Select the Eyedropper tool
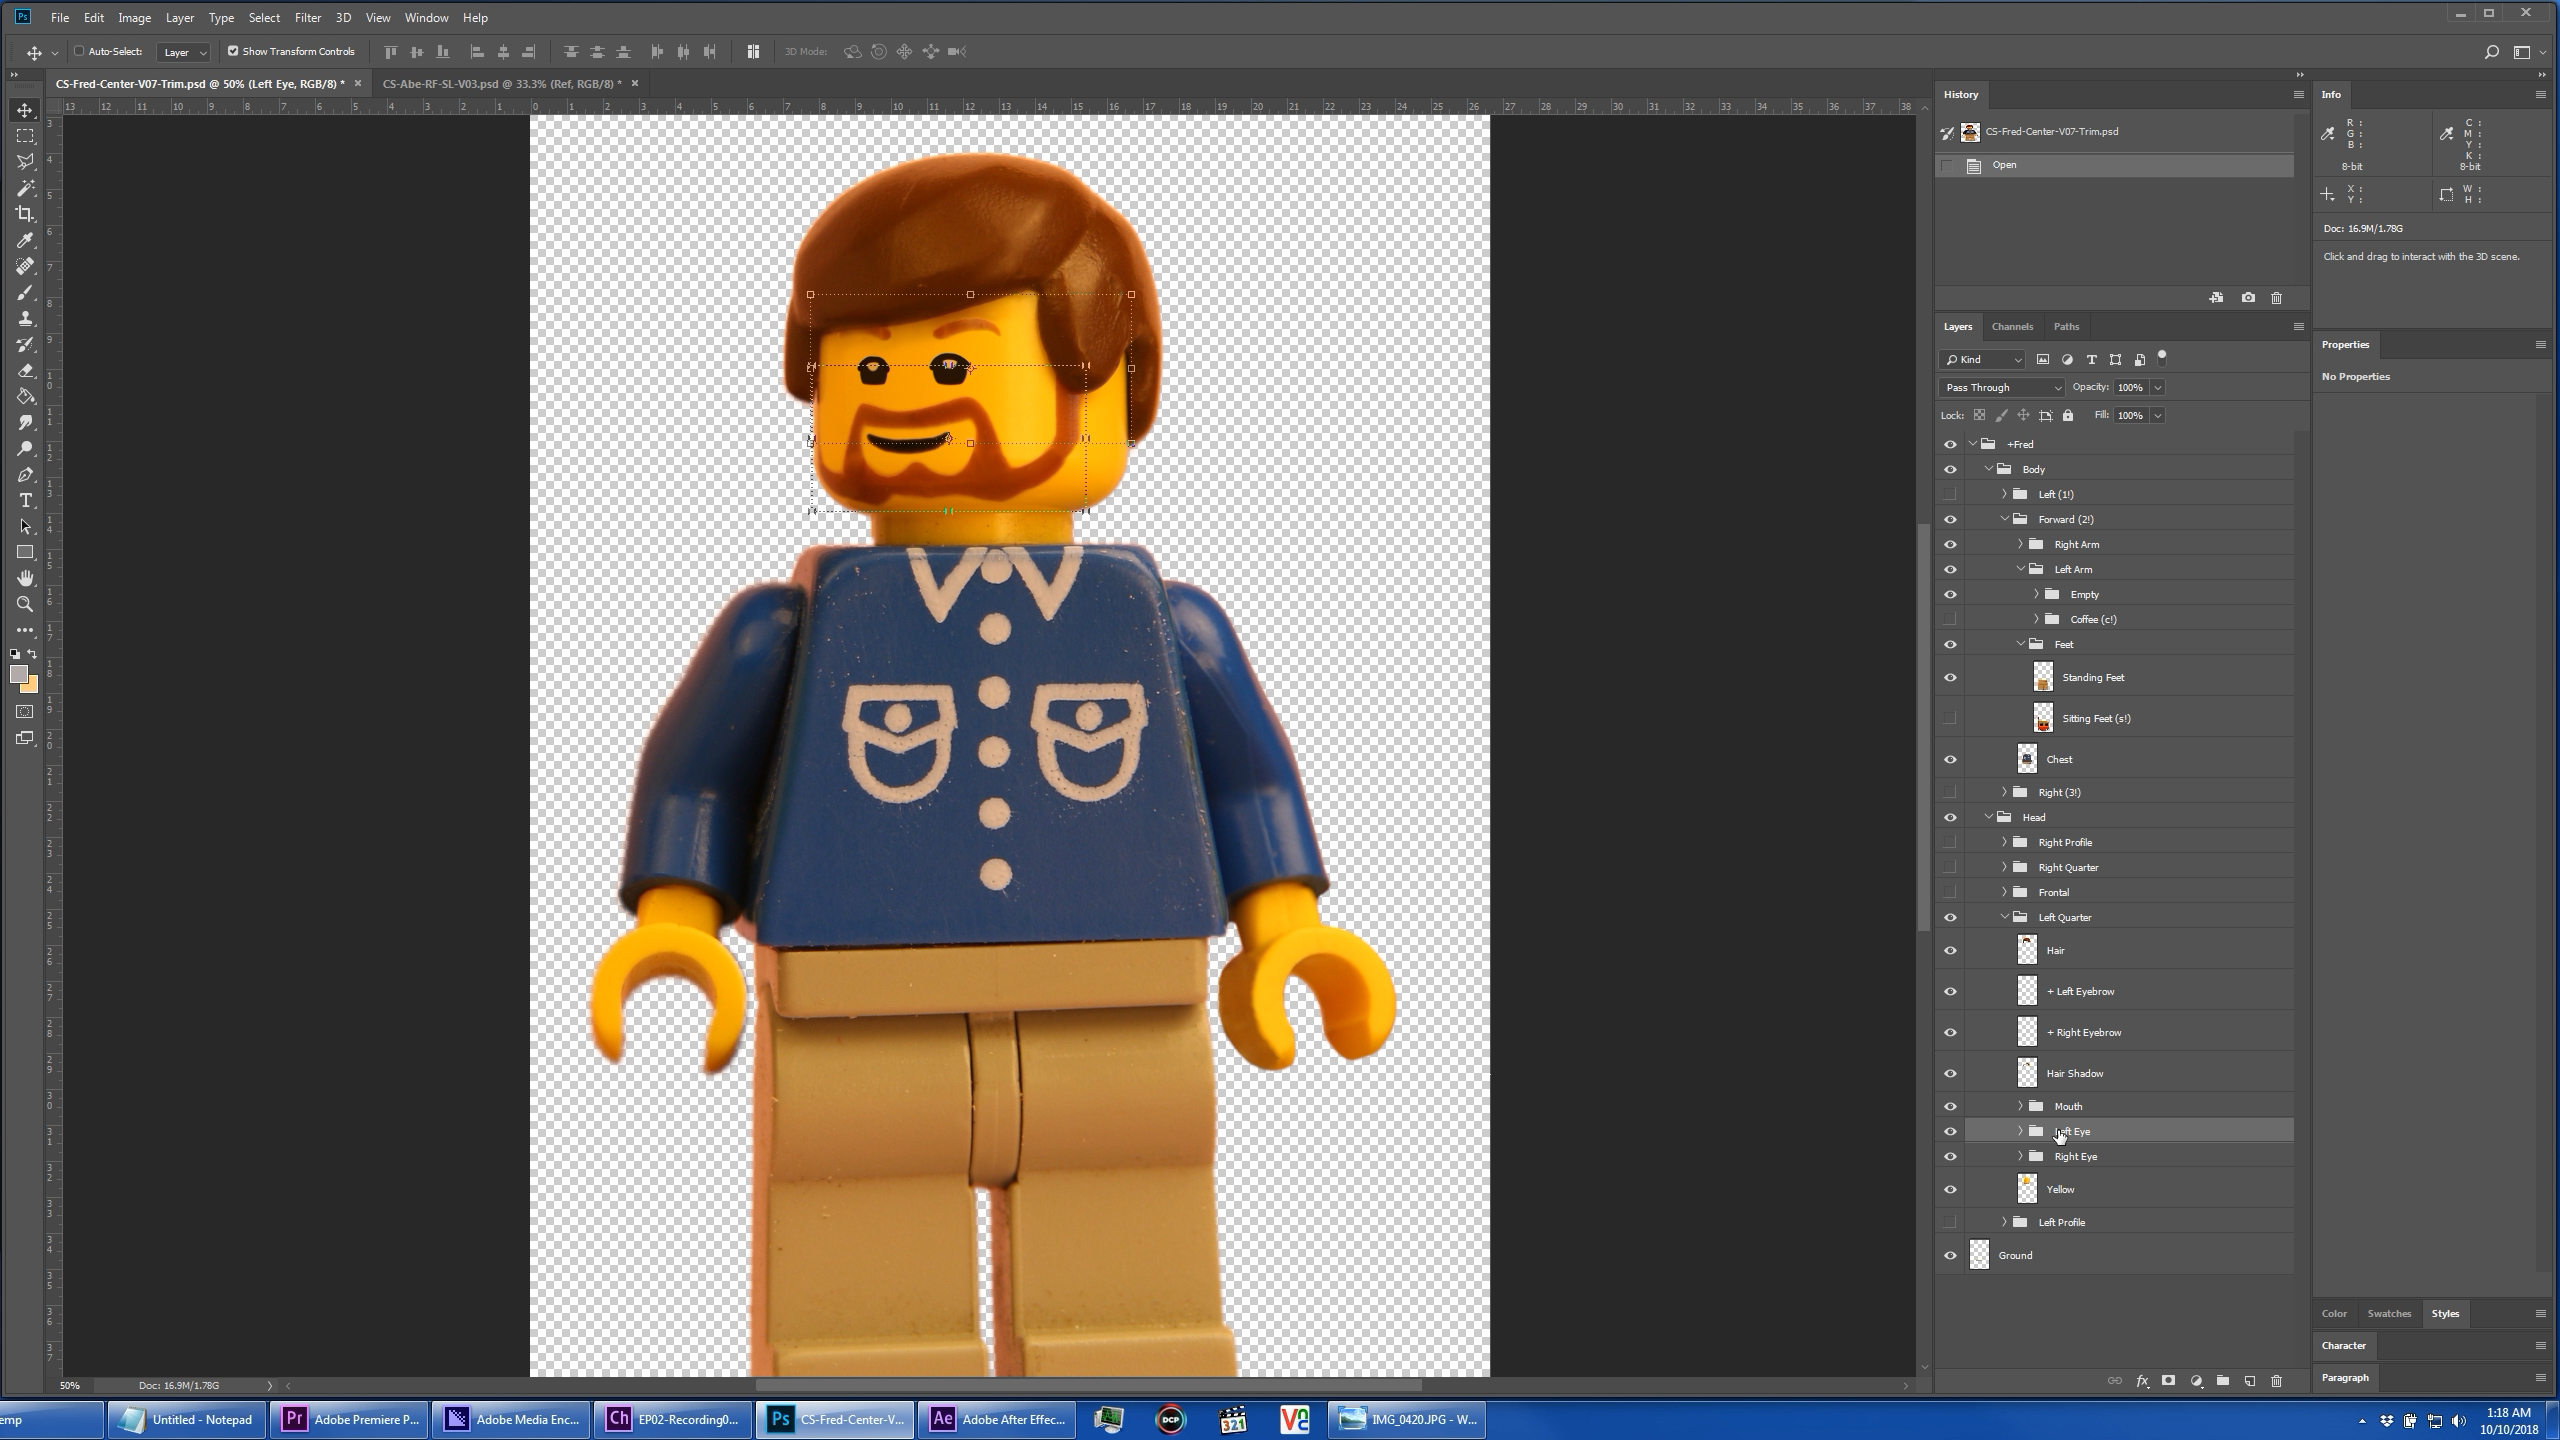The width and height of the screenshot is (2560, 1440). pos(25,240)
